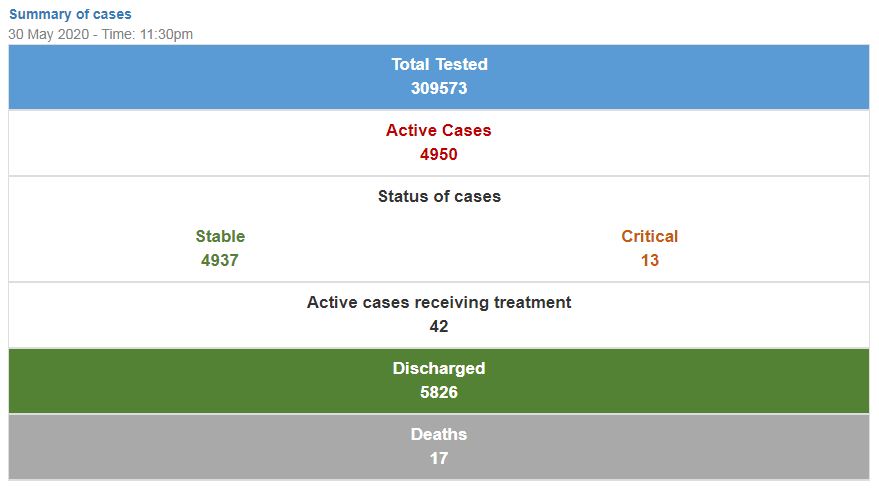The height and width of the screenshot is (488, 879).
Task: Click the Discharged label
Action: tap(439, 369)
